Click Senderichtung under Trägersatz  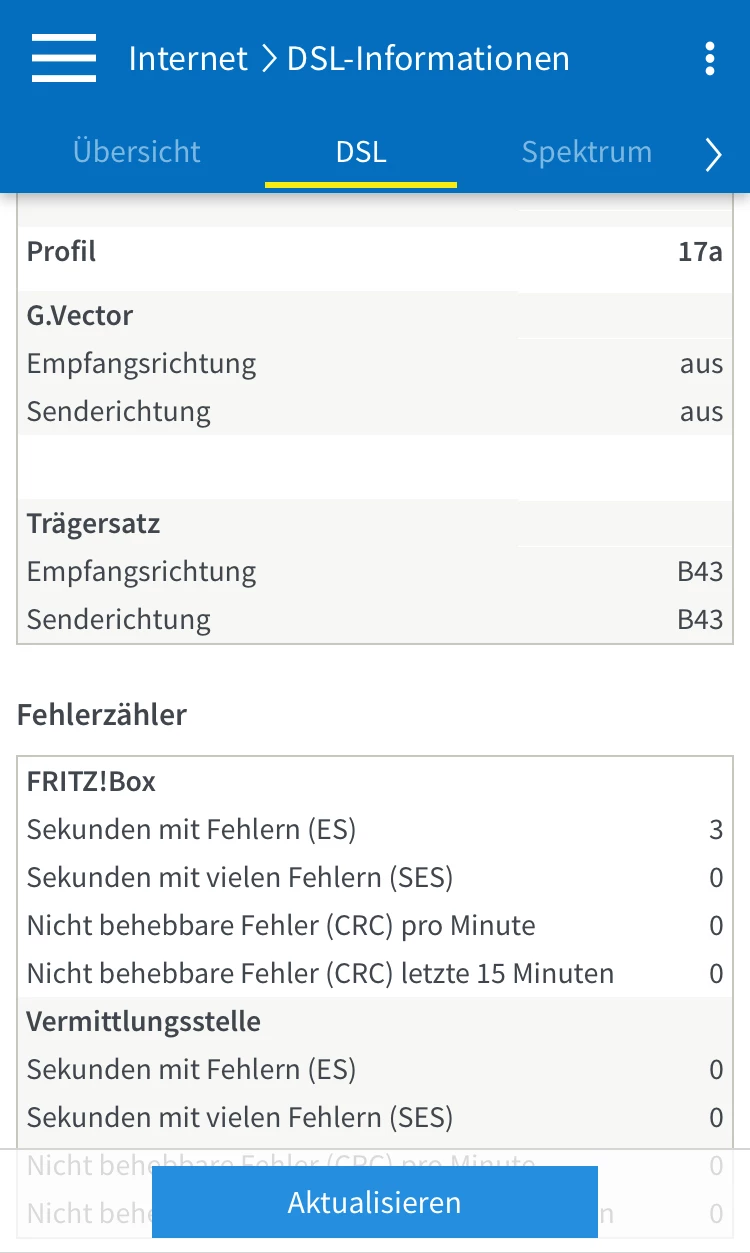click(119, 619)
